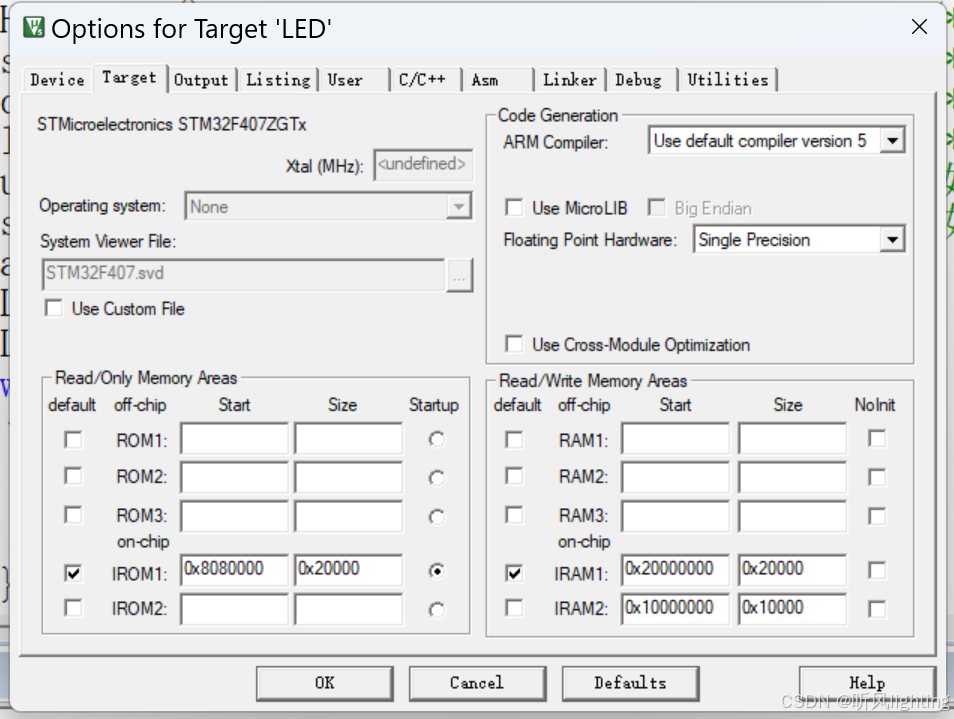Select the Target tab

click(129, 78)
